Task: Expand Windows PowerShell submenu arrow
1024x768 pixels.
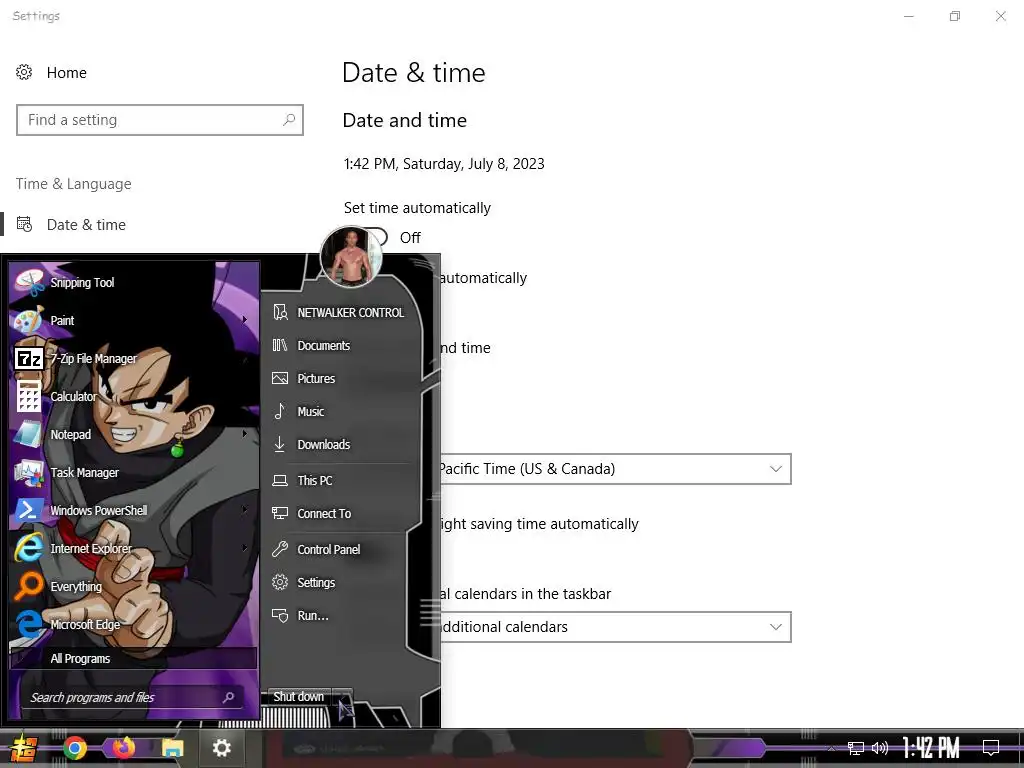Action: (245, 509)
